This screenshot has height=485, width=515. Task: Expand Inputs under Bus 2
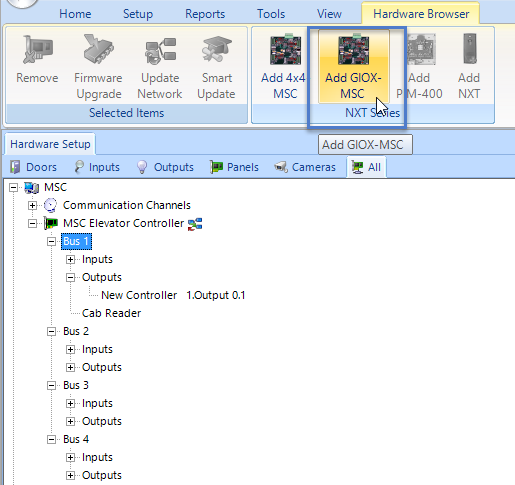click(x=70, y=349)
